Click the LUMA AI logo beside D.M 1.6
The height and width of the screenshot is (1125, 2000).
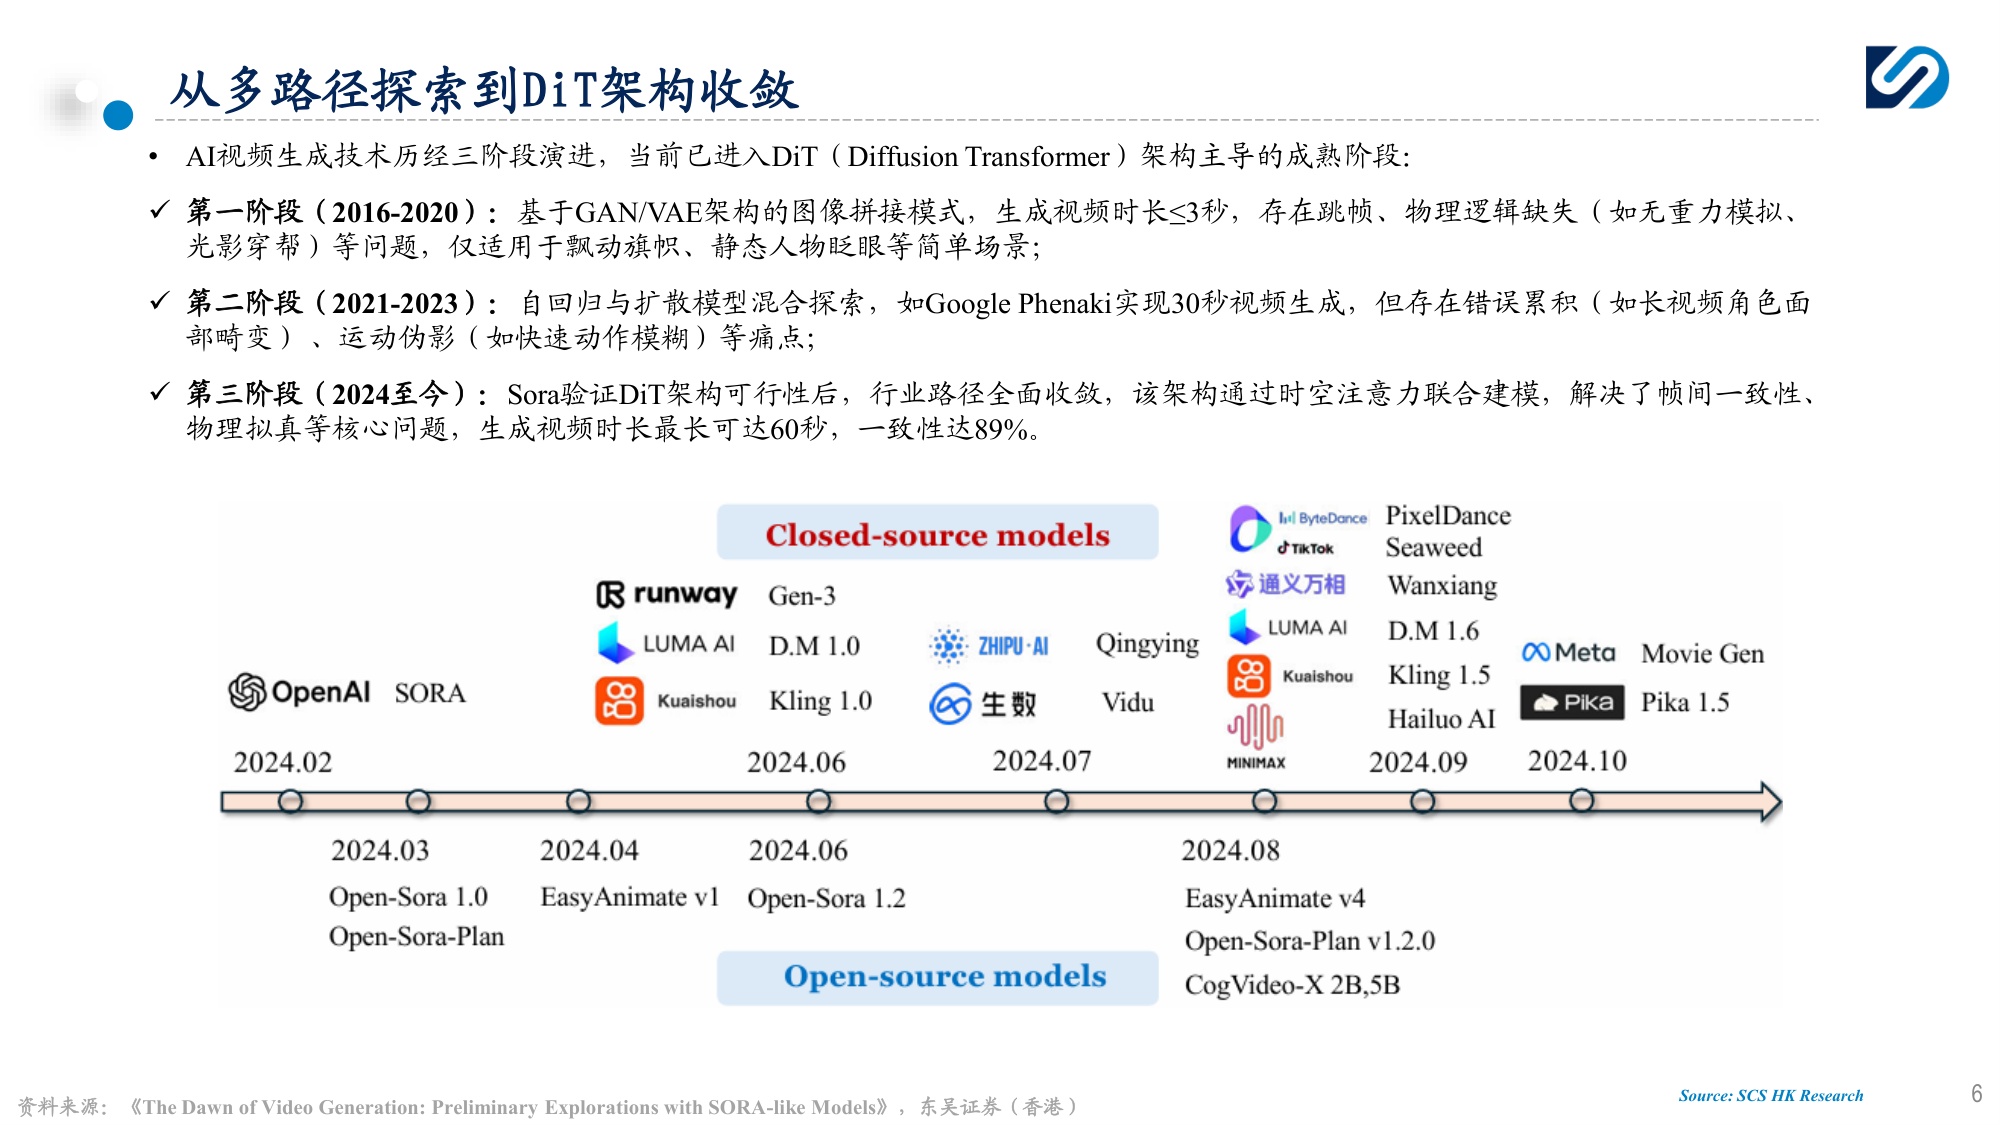(x=1288, y=627)
